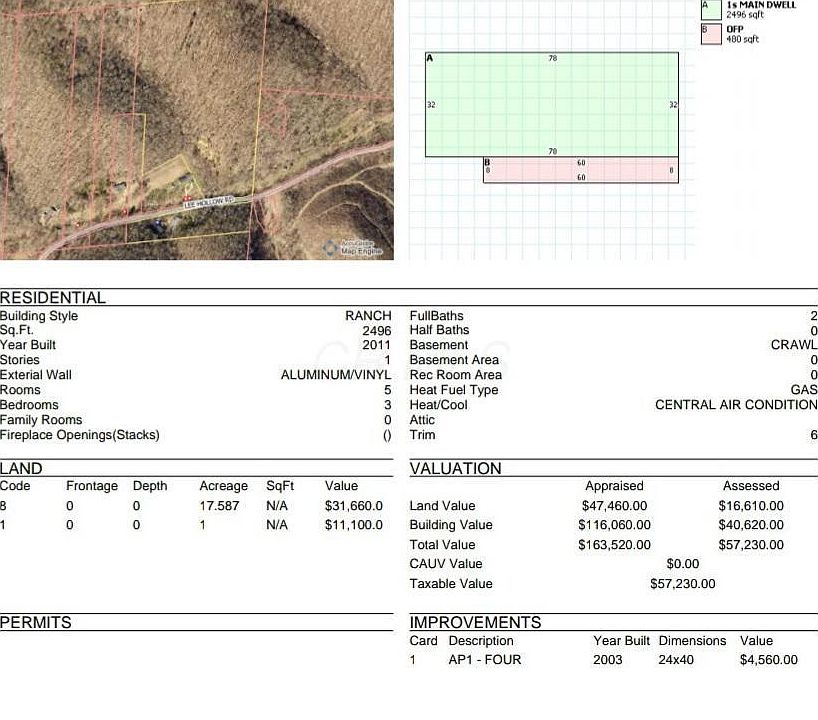Click the RESIDENTIAL section header
The height and width of the screenshot is (720, 818).
(x=53, y=298)
